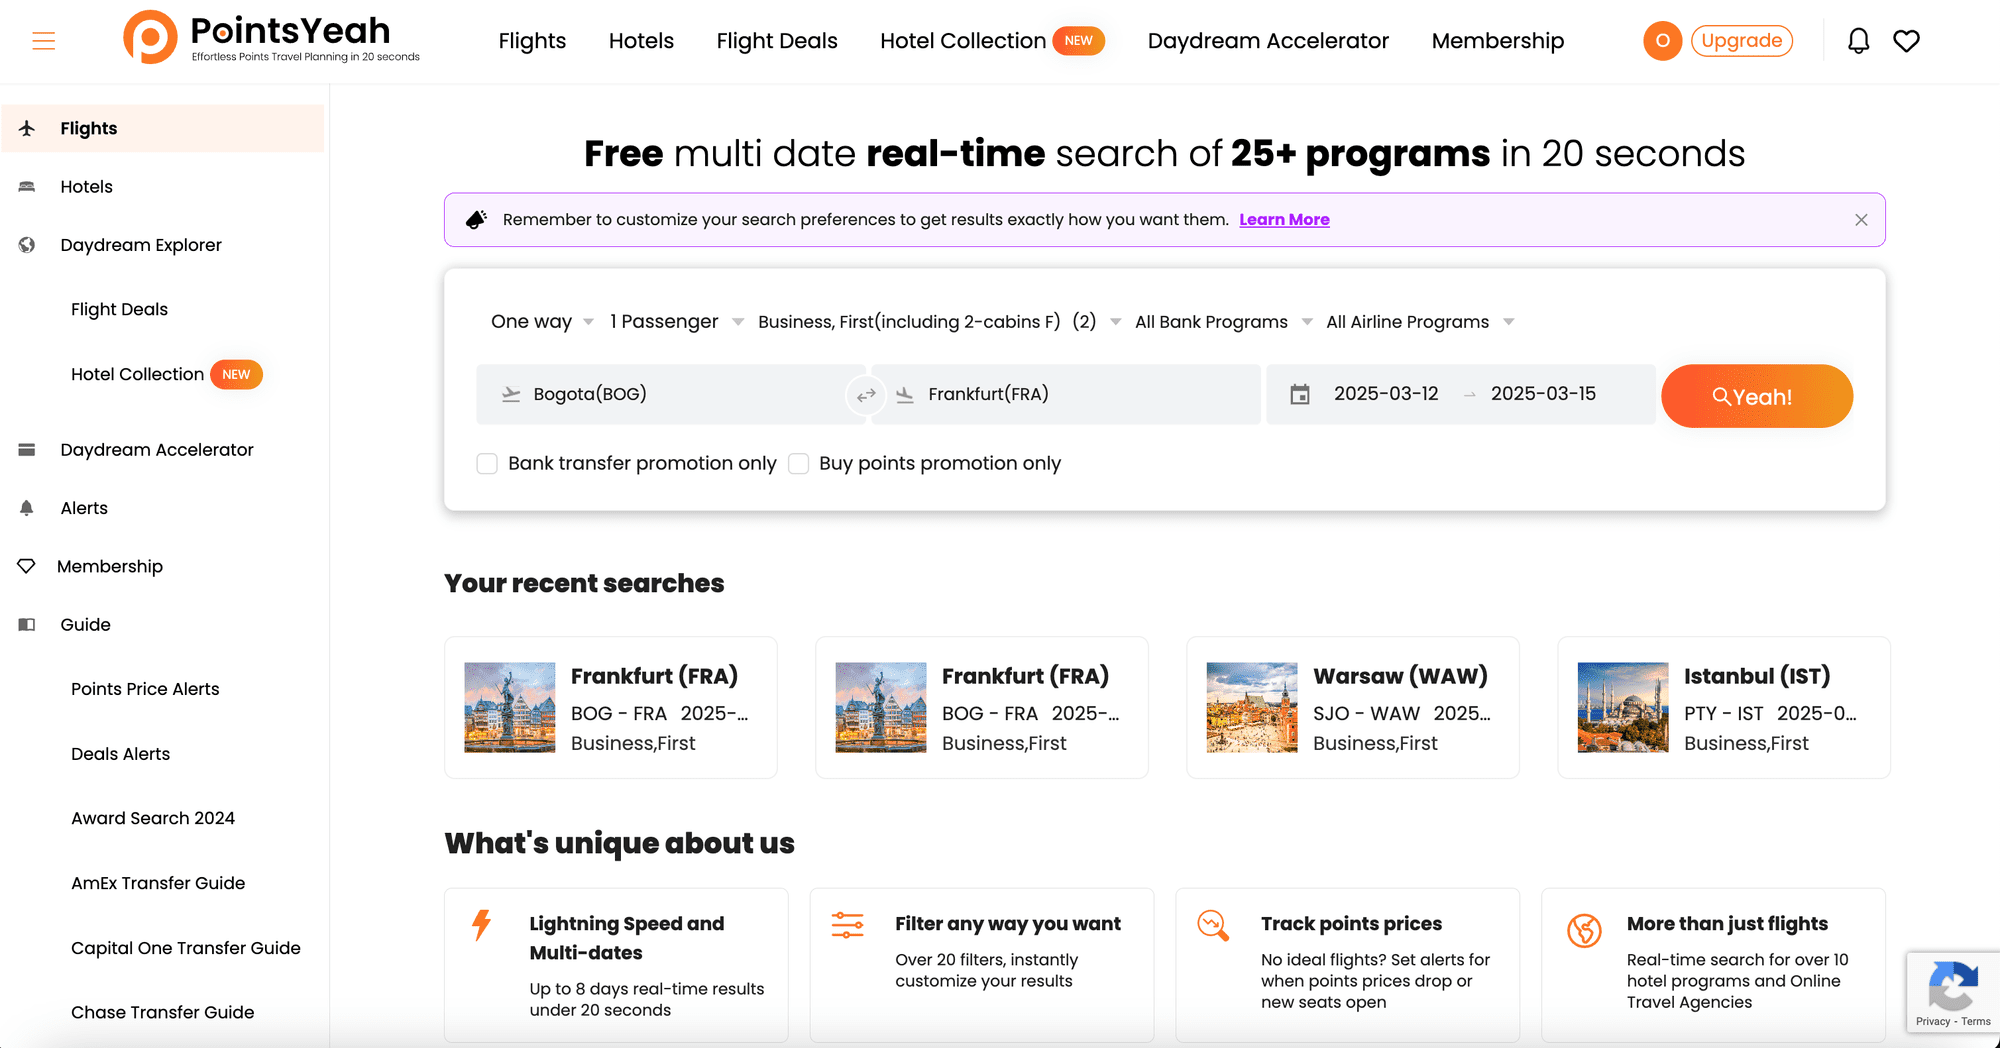The image size is (2000, 1048).
Task: Click the Frankfurt(FRA) destination field
Action: 1066,394
